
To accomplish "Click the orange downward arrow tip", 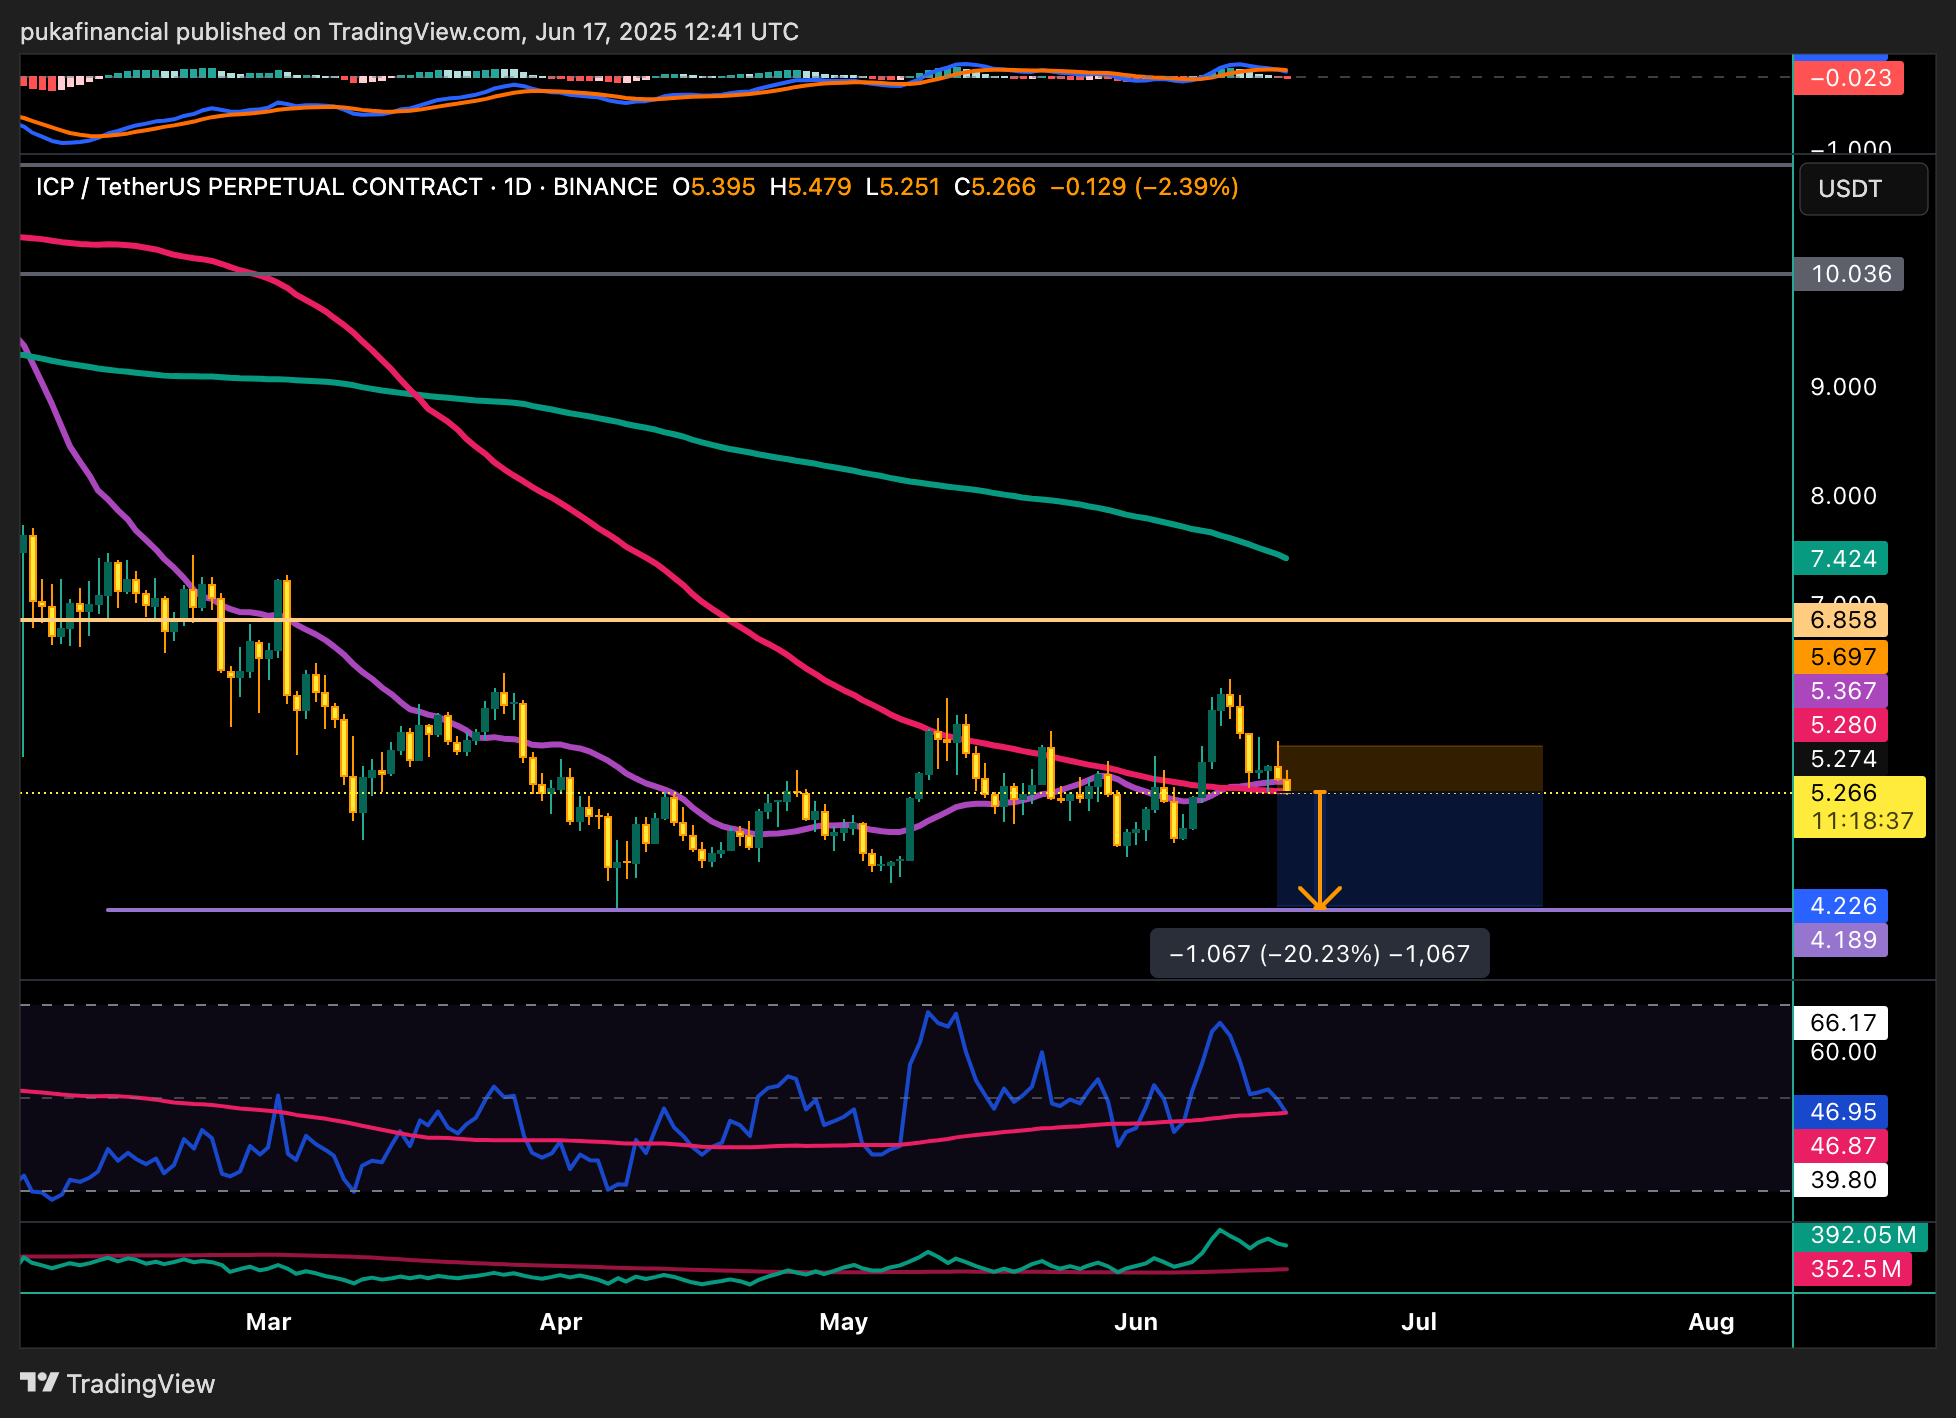I will 1320,905.
